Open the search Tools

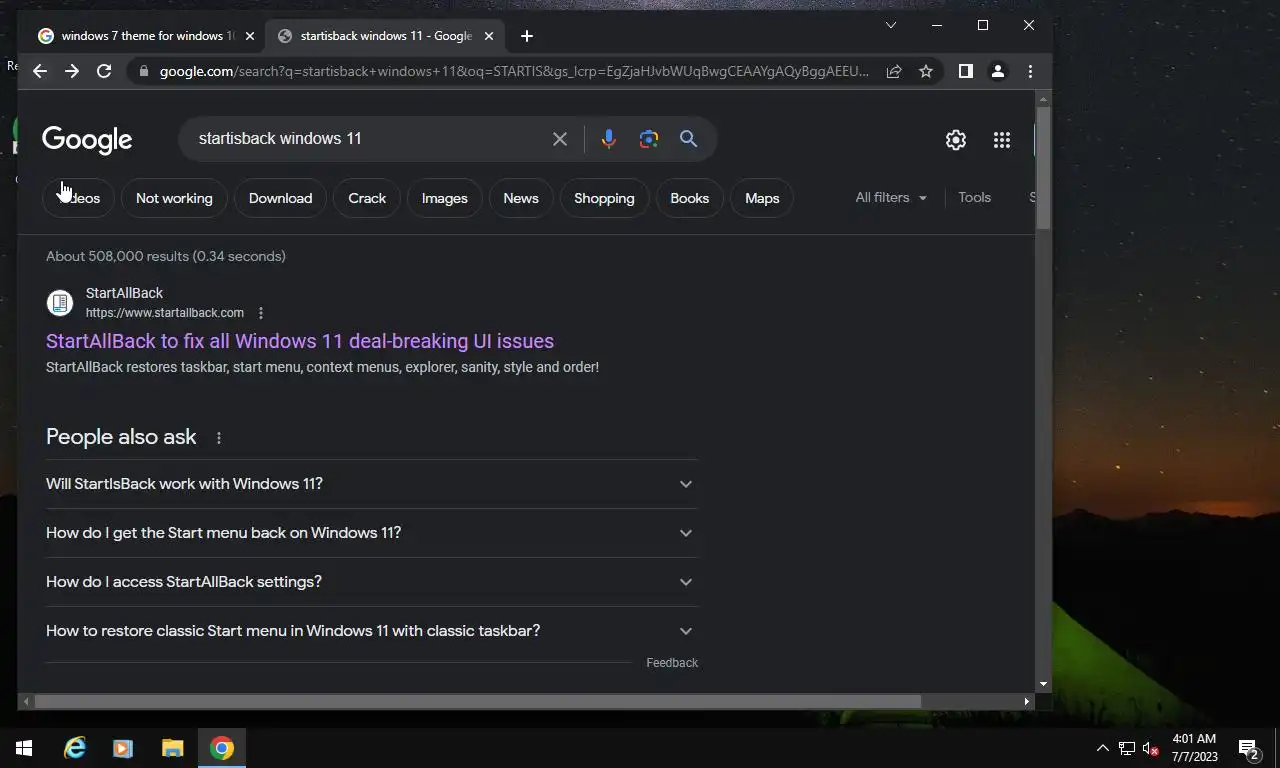coord(974,198)
